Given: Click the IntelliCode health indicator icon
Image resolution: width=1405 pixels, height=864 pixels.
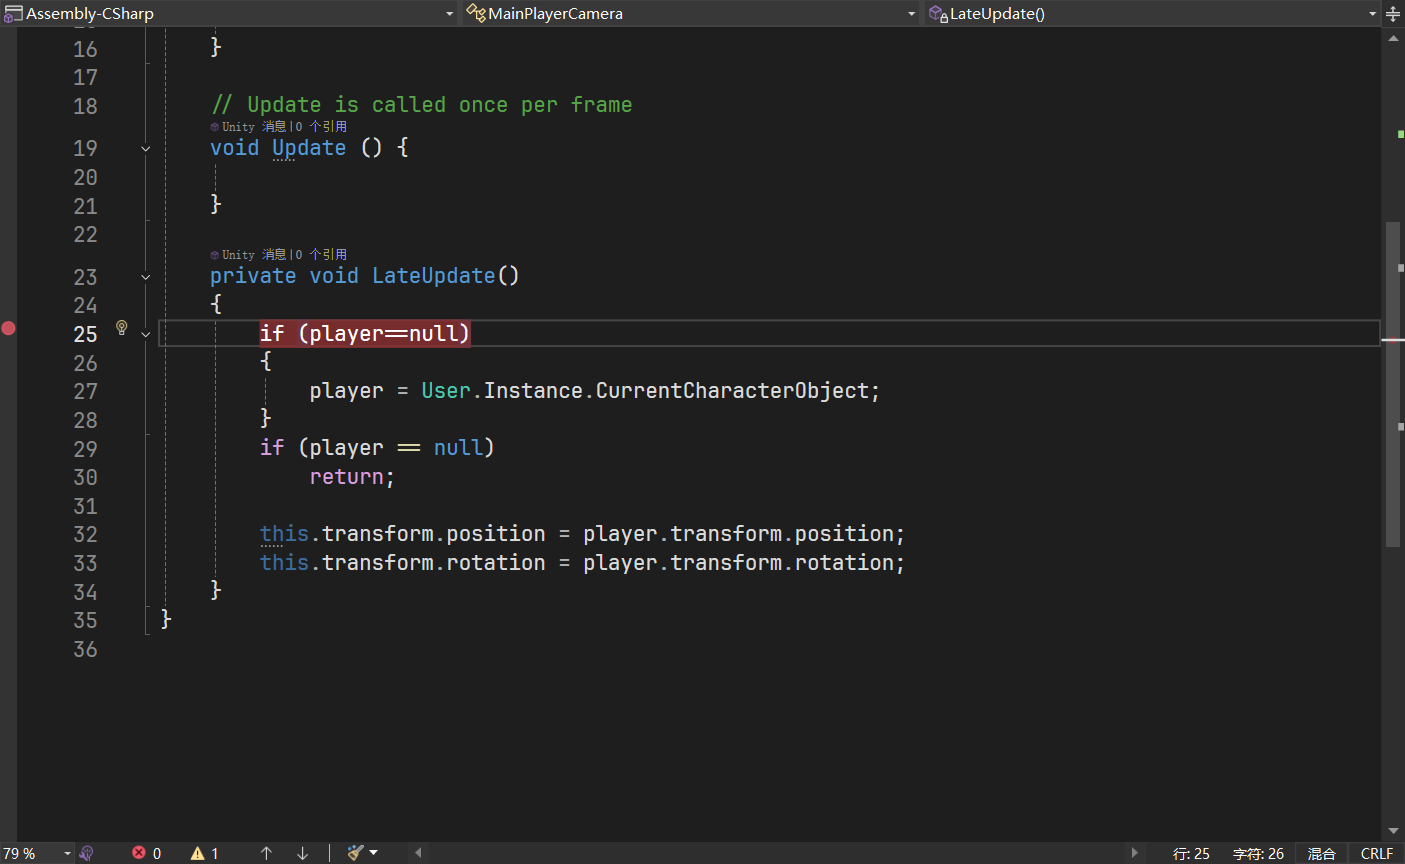Looking at the screenshot, I should click(x=87, y=853).
